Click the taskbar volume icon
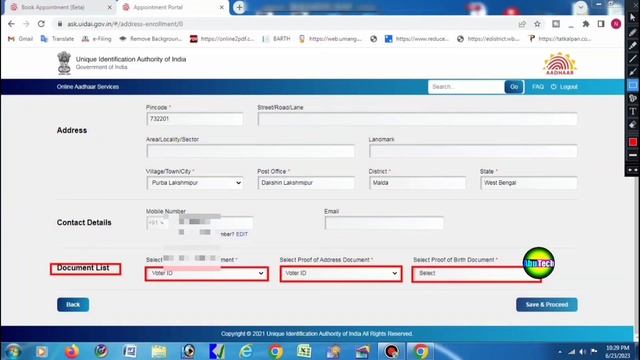 pyautogui.click(x=582, y=351)
